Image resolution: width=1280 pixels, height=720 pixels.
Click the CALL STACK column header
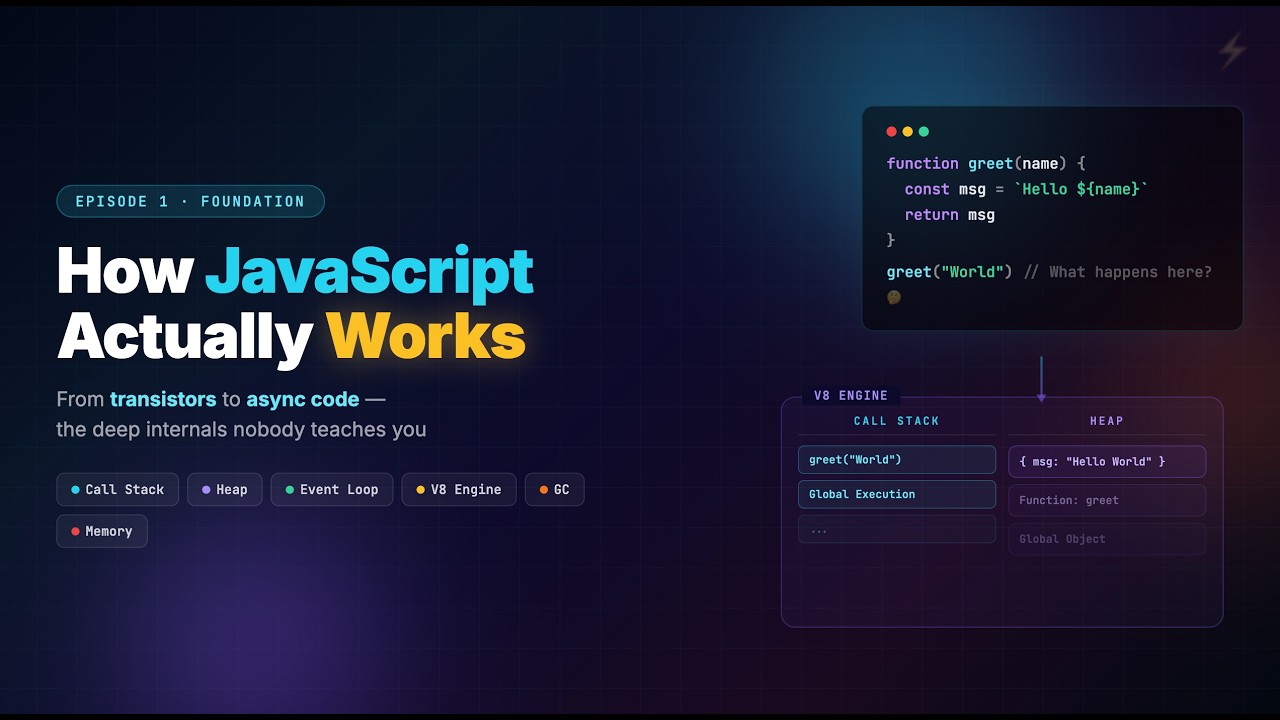tap(897, 421)
